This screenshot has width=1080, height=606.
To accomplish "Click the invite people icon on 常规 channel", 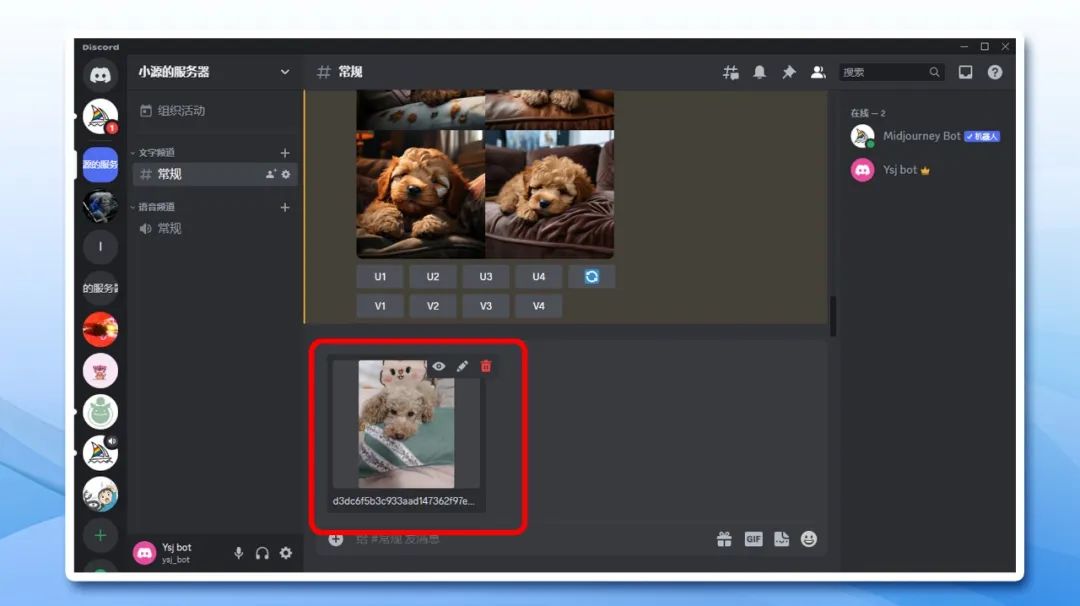I will click(271, 174).
